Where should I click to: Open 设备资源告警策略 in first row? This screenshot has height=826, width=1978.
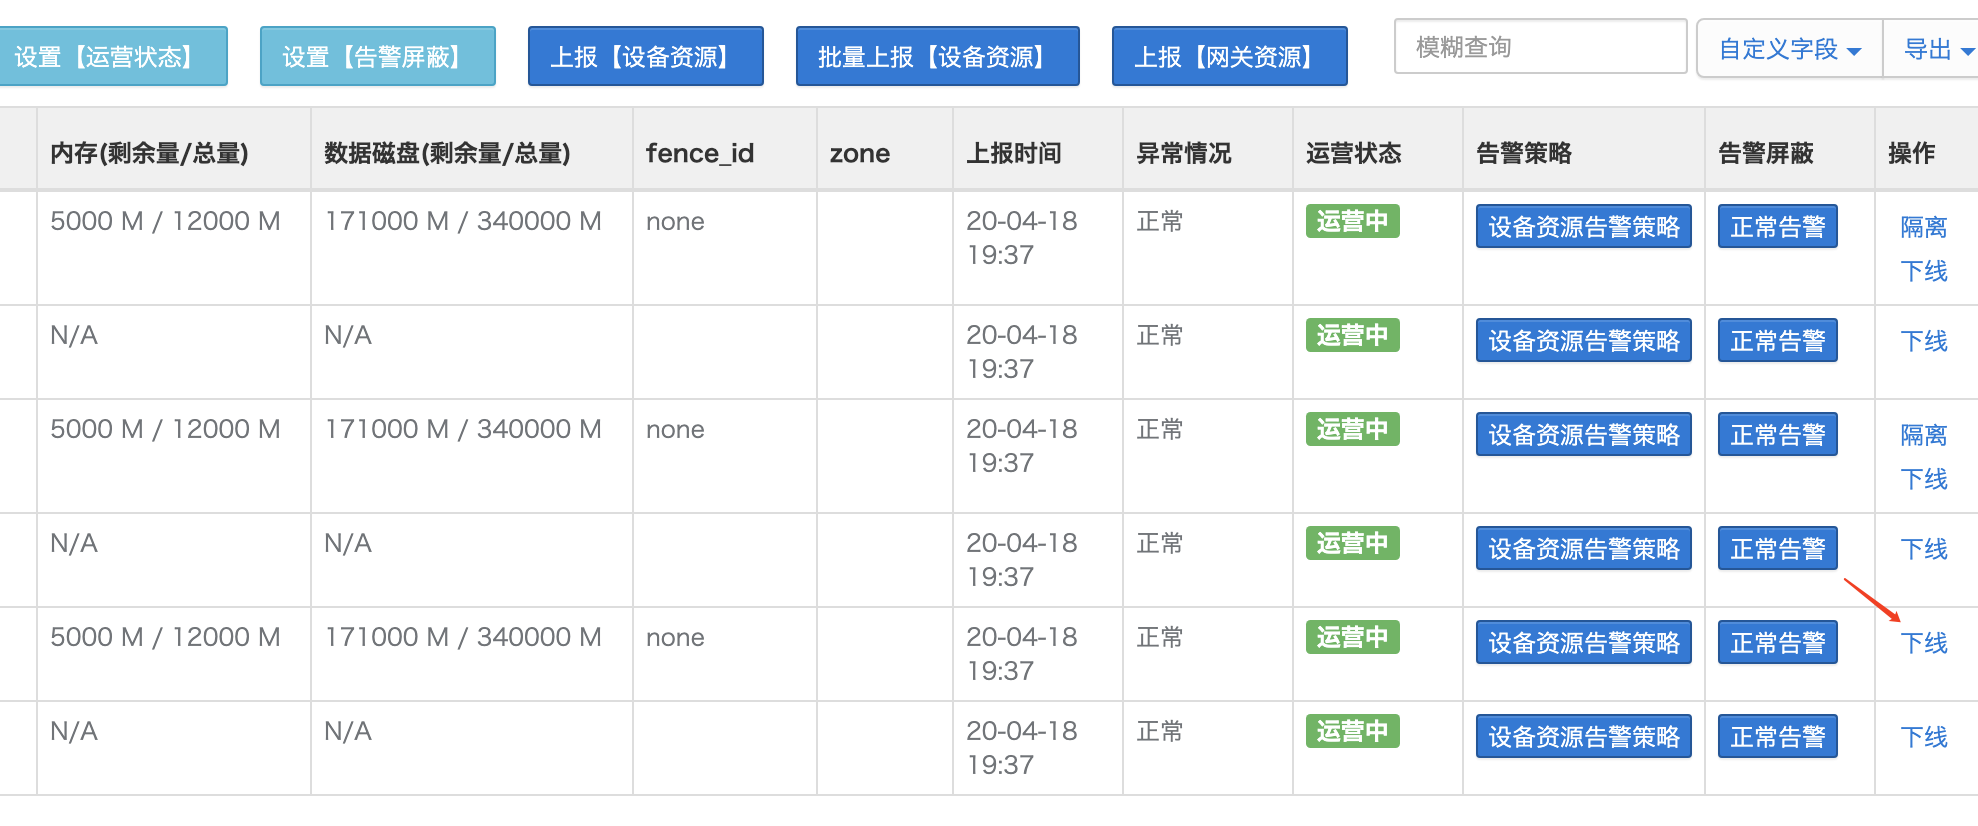tap(1583, 227)
